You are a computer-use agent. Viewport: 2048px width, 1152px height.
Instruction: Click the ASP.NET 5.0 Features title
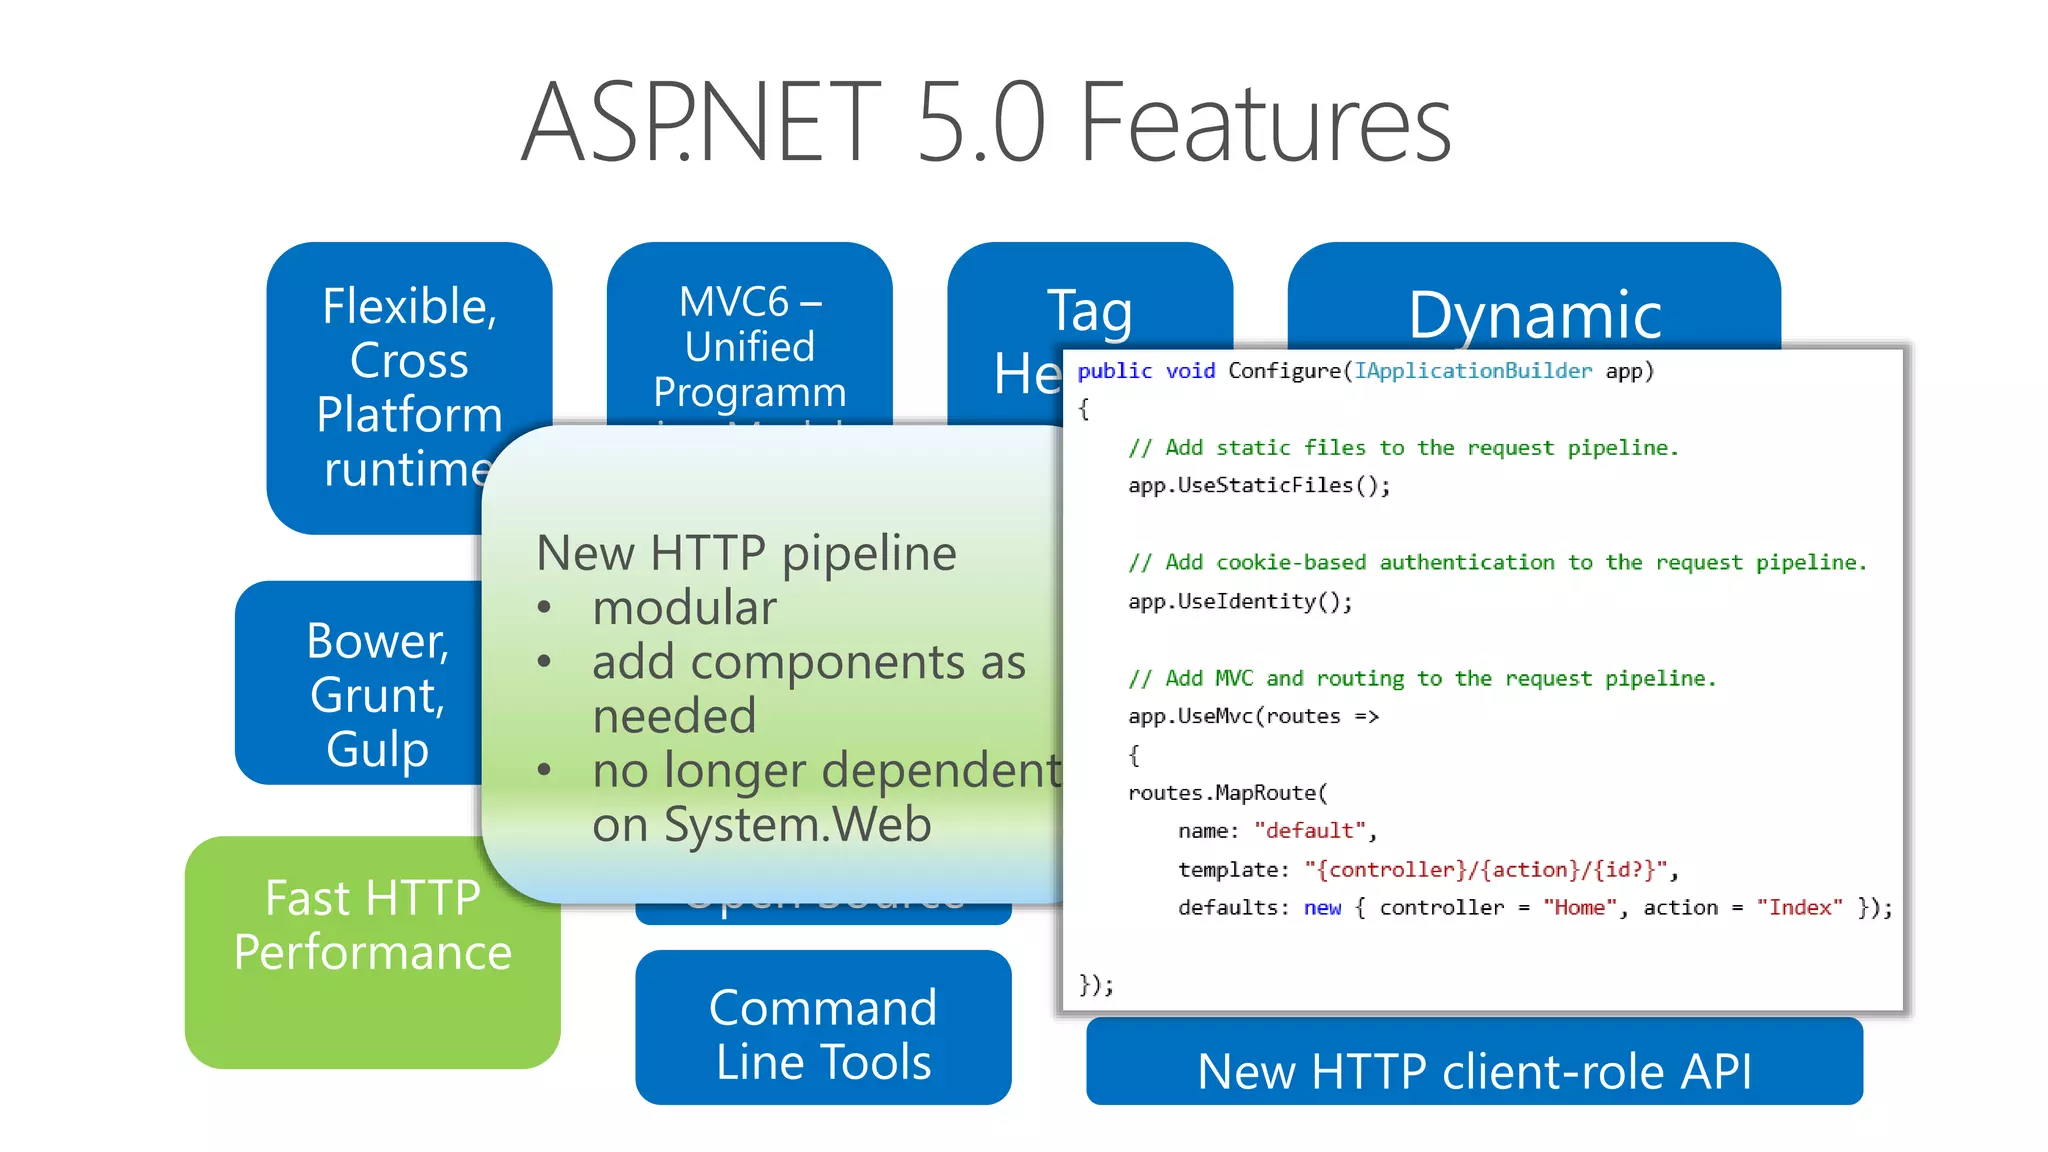(x=985, y=123)
